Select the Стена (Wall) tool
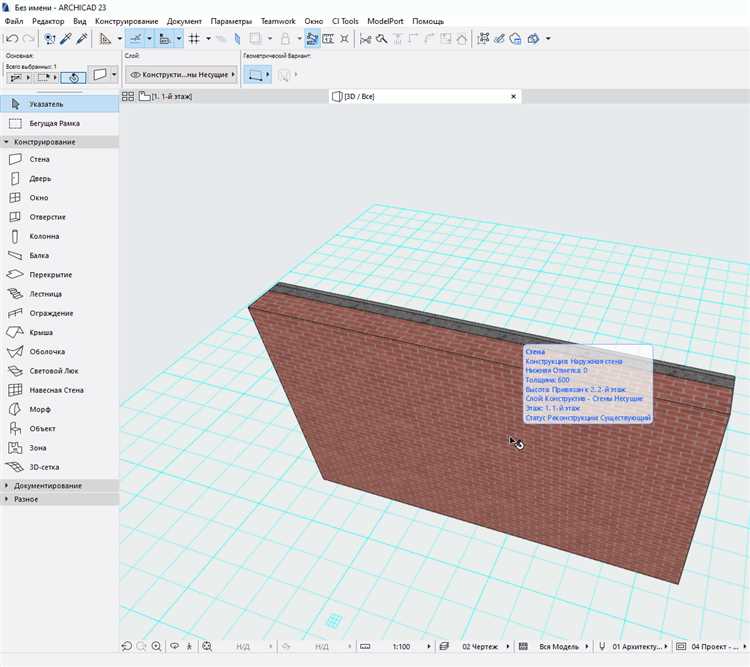 coord(39,159)
